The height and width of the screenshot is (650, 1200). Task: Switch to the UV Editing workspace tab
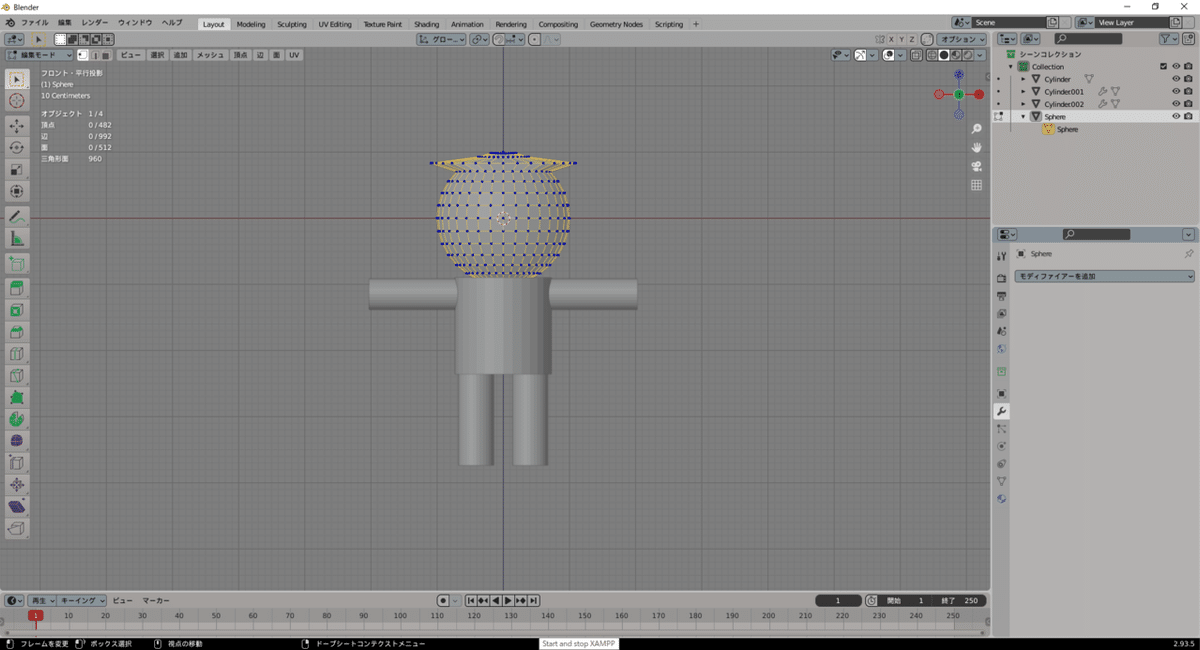click(335, 24)
